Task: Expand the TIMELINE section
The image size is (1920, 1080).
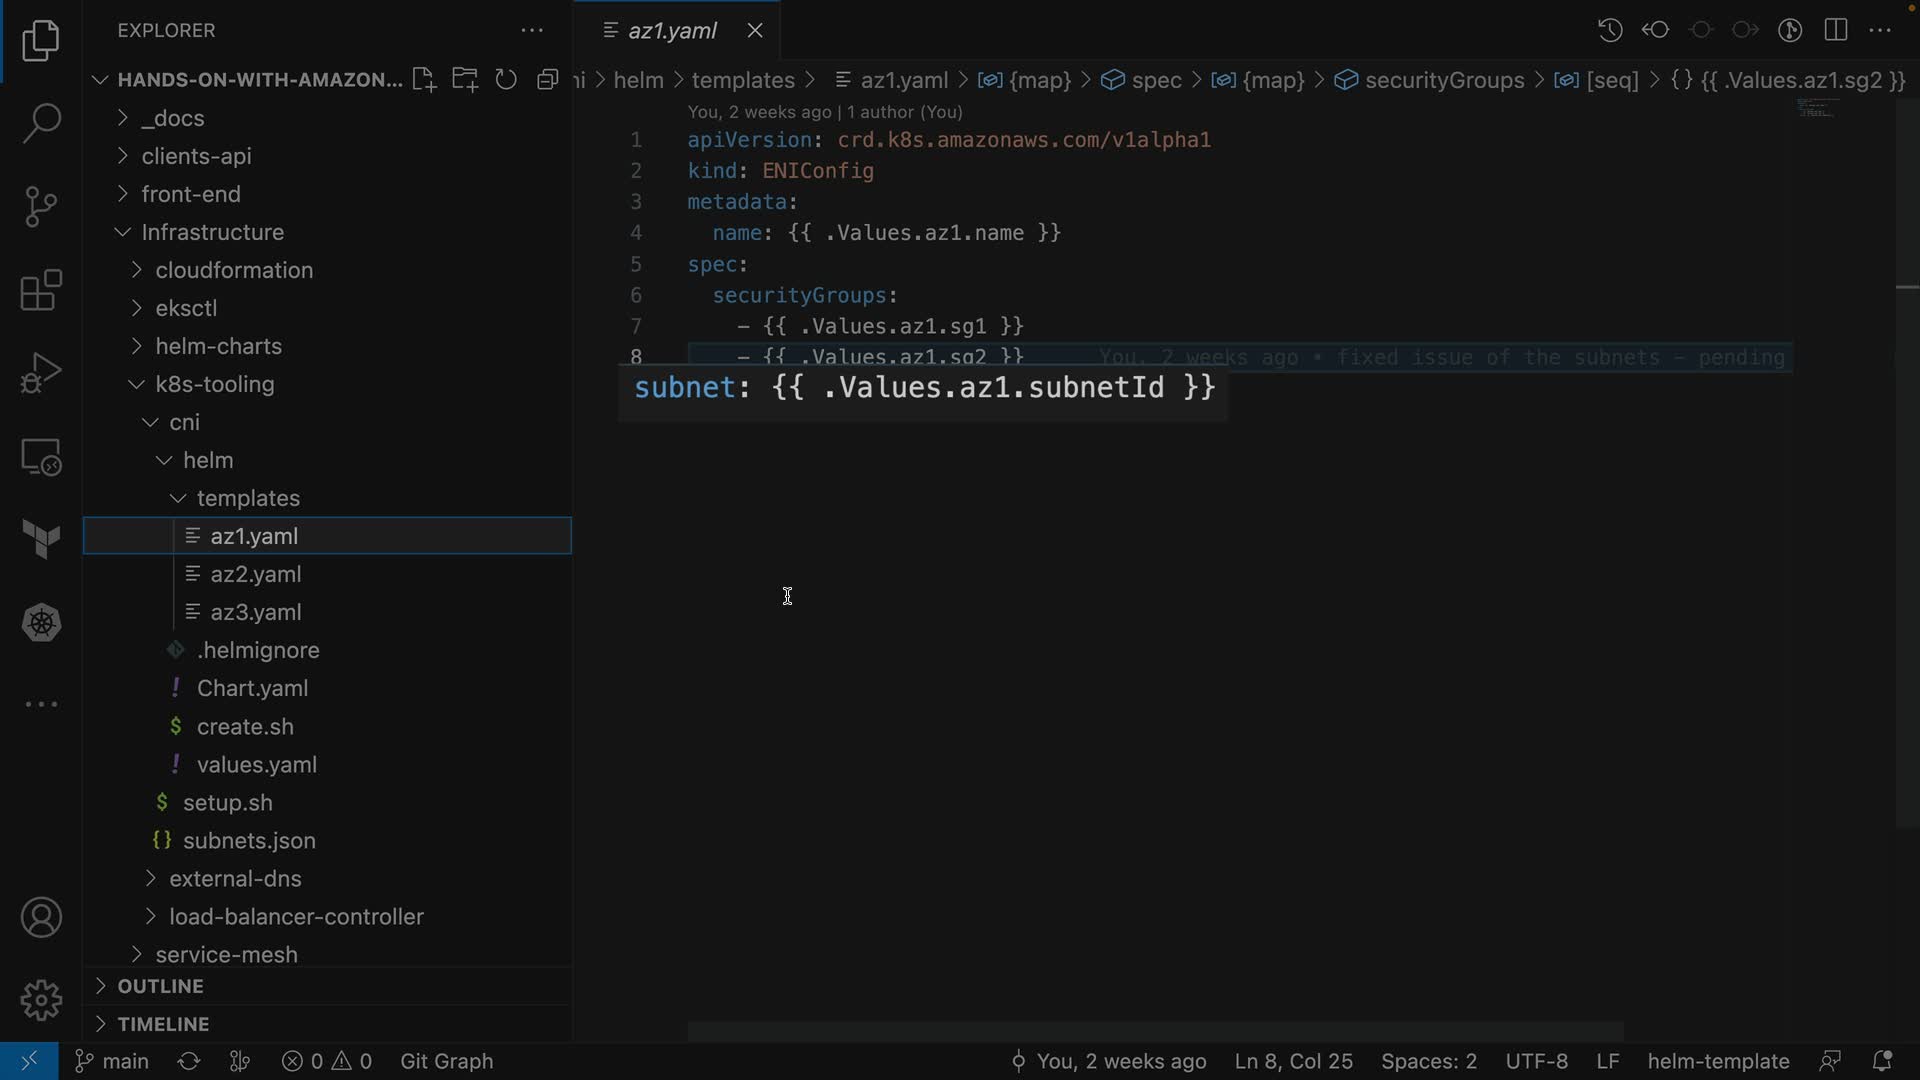Action: tap(163, 1024)
